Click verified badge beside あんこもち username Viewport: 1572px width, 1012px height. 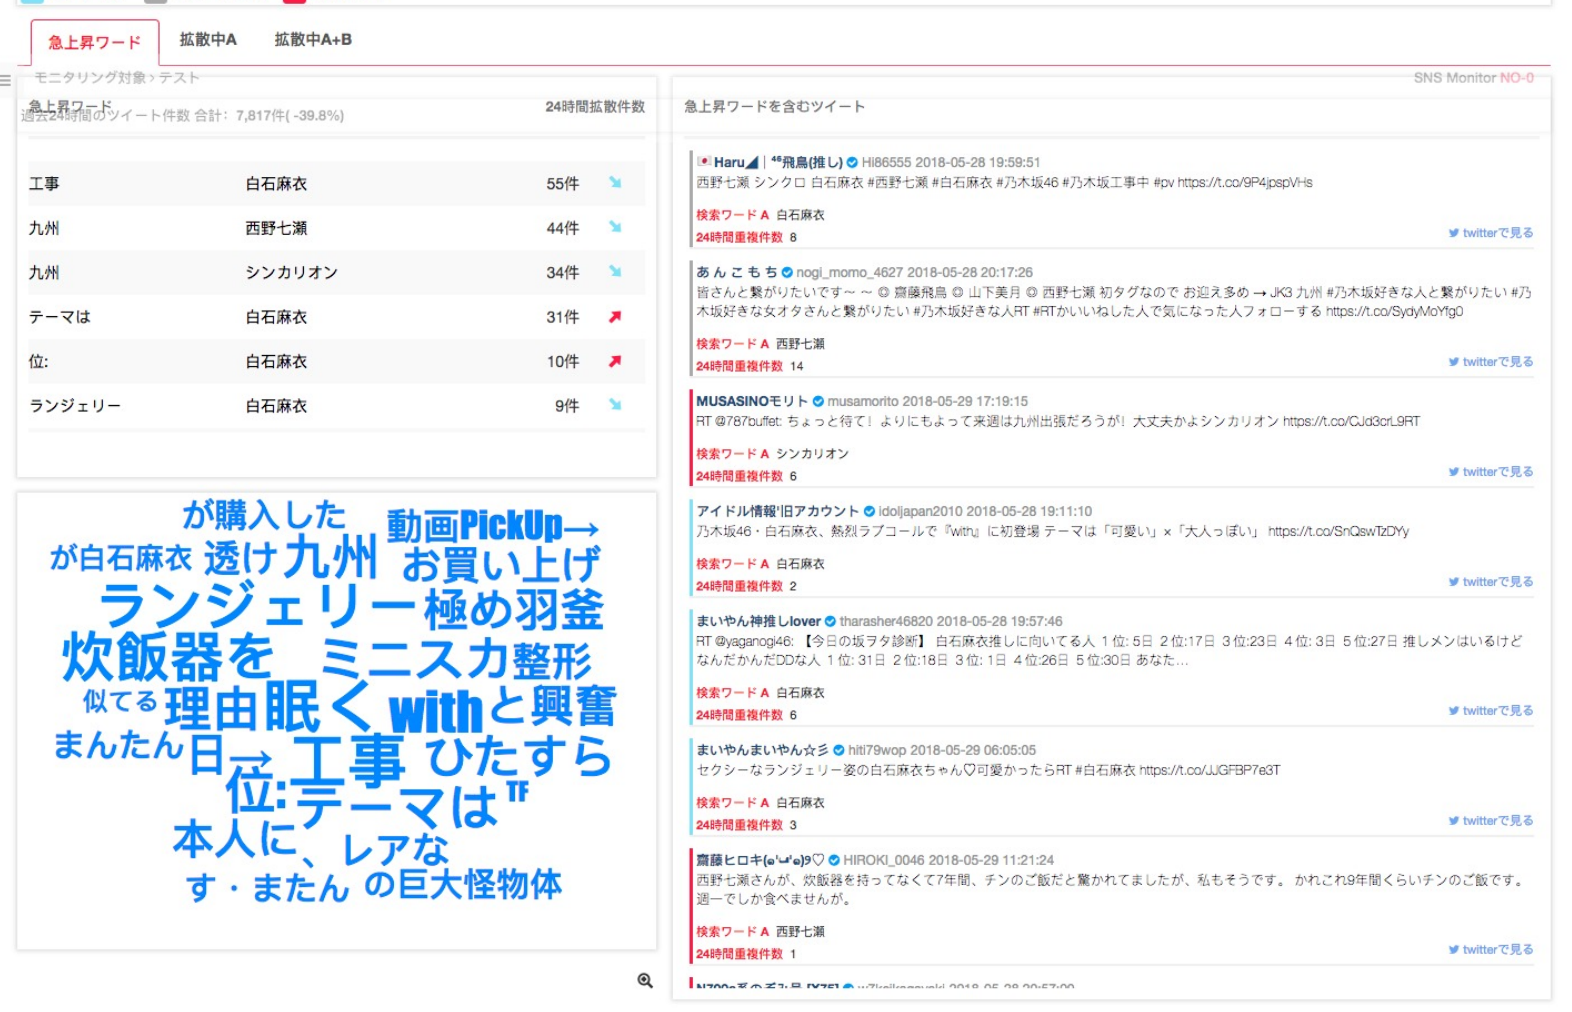pos(787,273)
